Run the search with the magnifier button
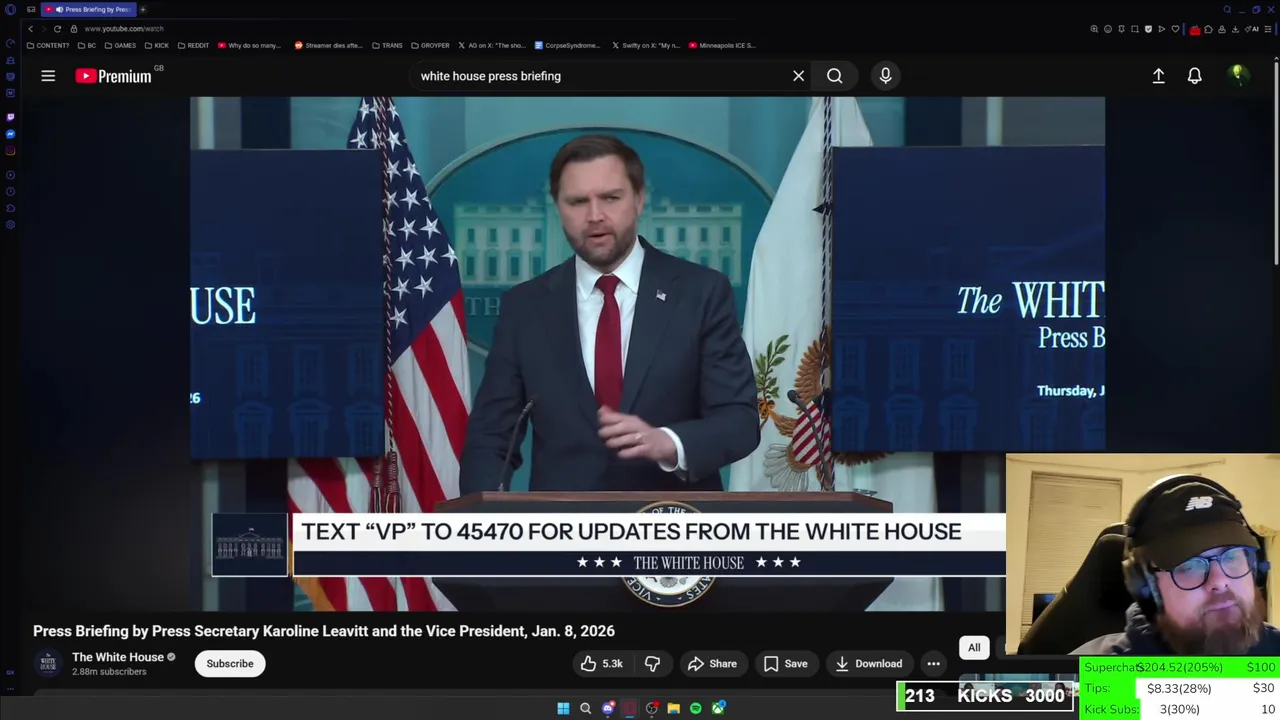 click(x=834, y=76)
